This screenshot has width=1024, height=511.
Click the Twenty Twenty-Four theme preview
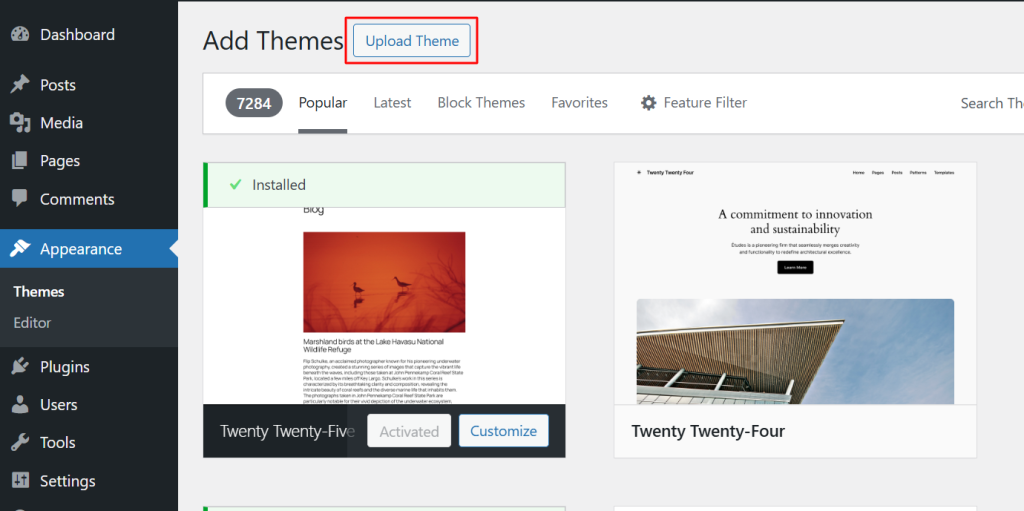click(x=795, y=283)
